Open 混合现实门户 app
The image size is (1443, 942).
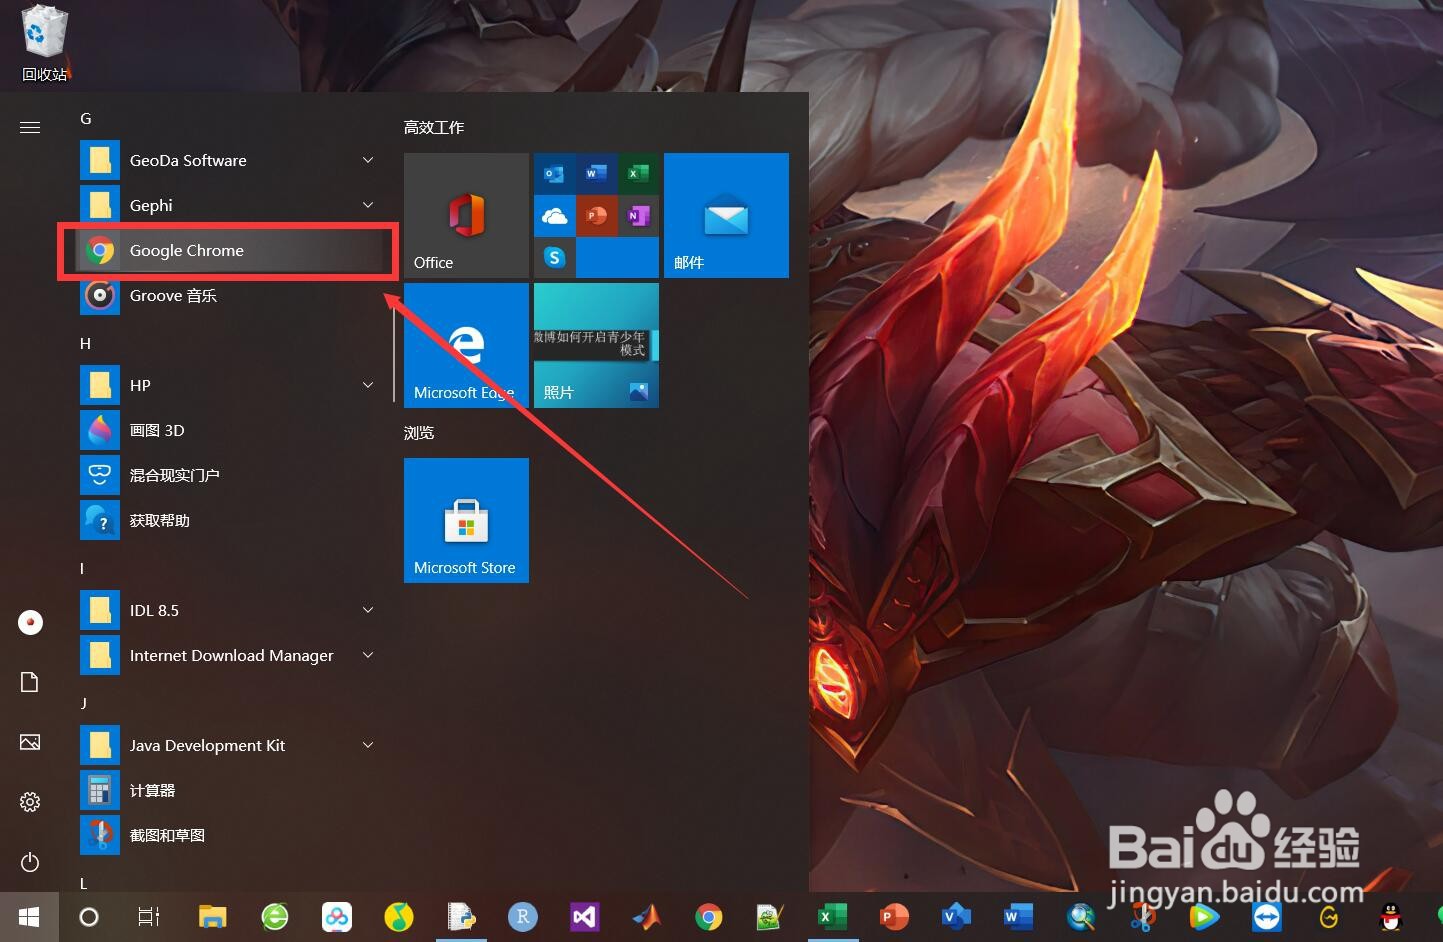[230, 475]
